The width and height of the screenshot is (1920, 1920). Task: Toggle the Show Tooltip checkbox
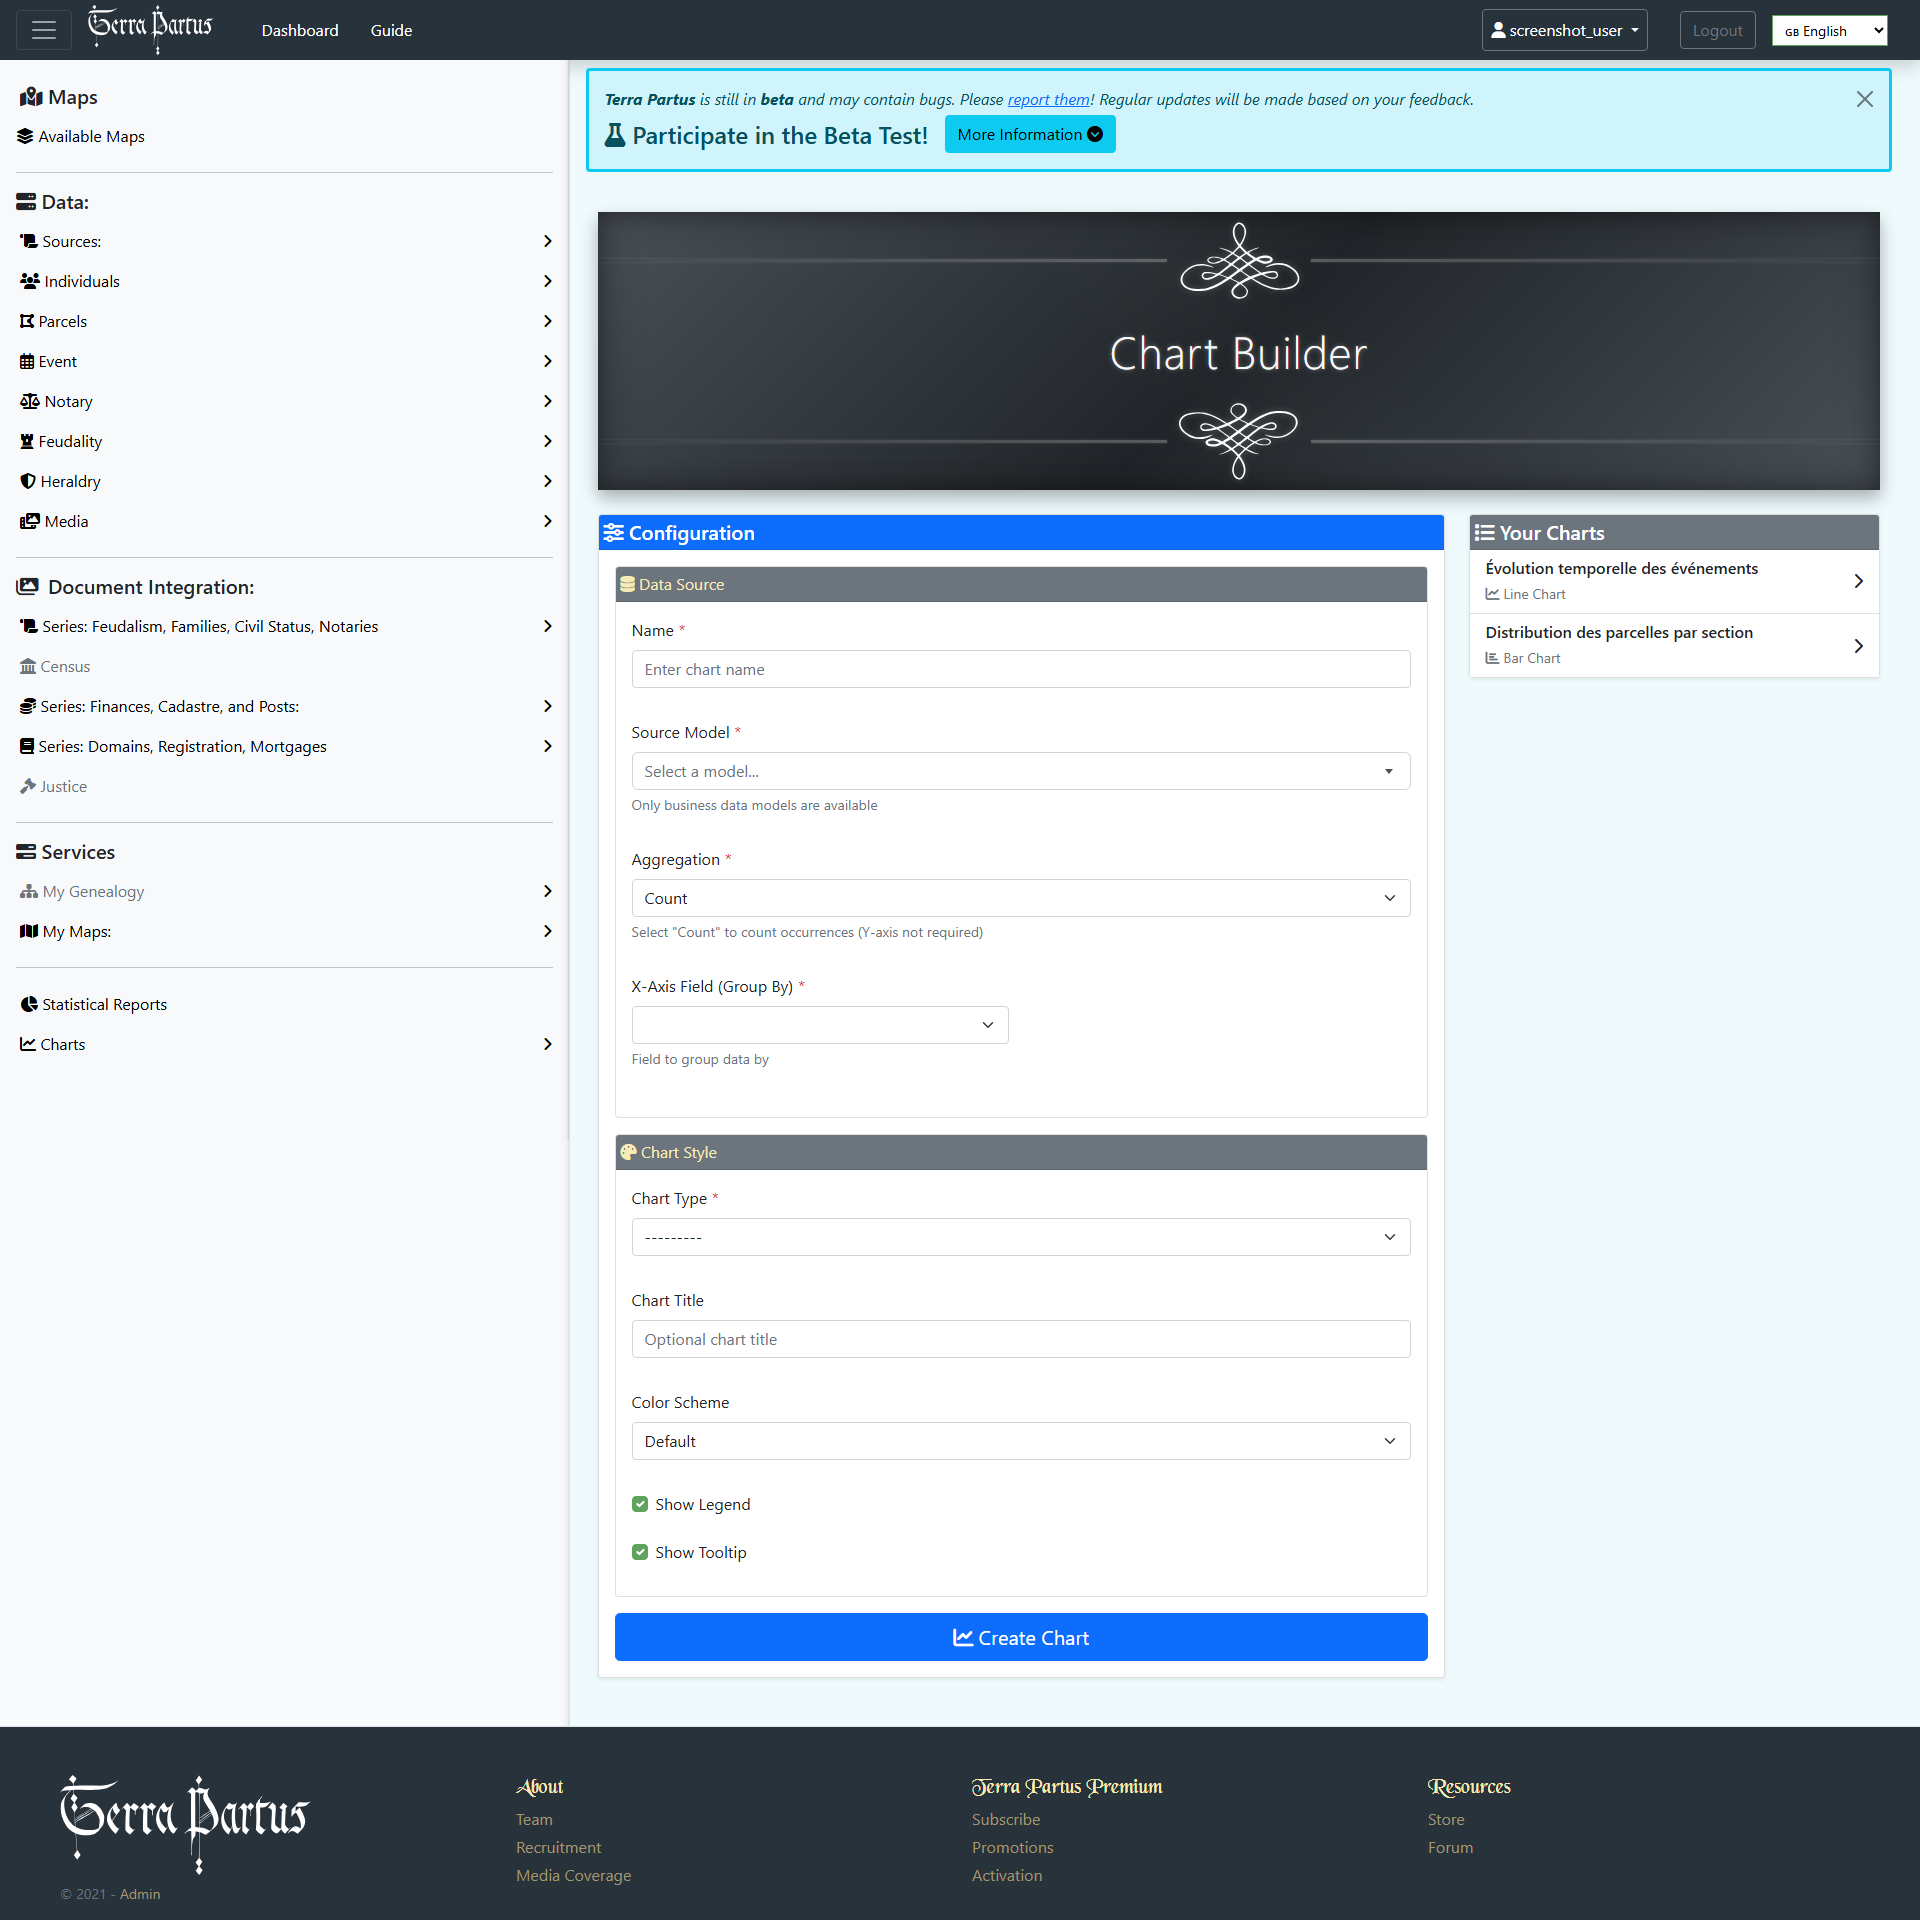point(640,1552)
